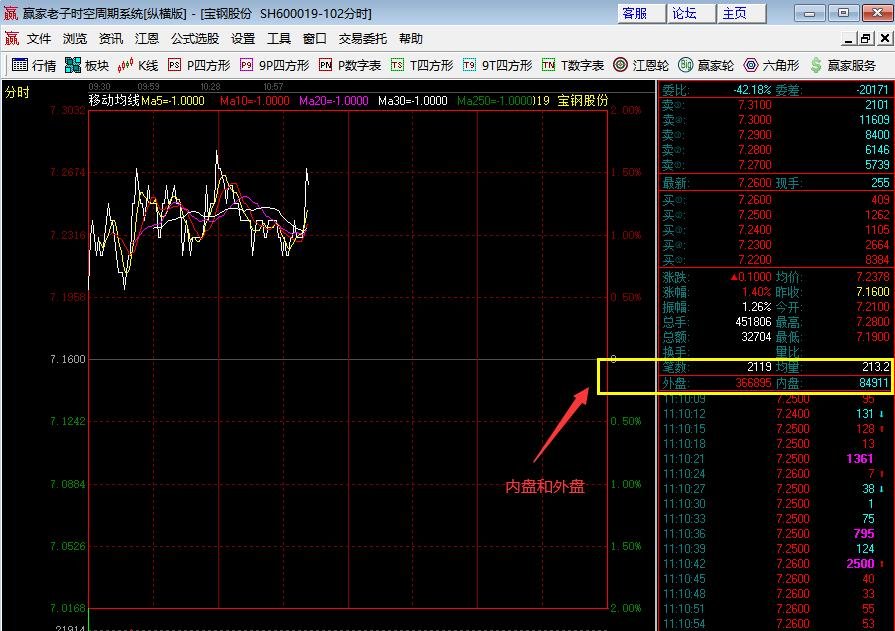Click the 分时 label on chart
The image size is (895, 631).
tap(17, 93)
